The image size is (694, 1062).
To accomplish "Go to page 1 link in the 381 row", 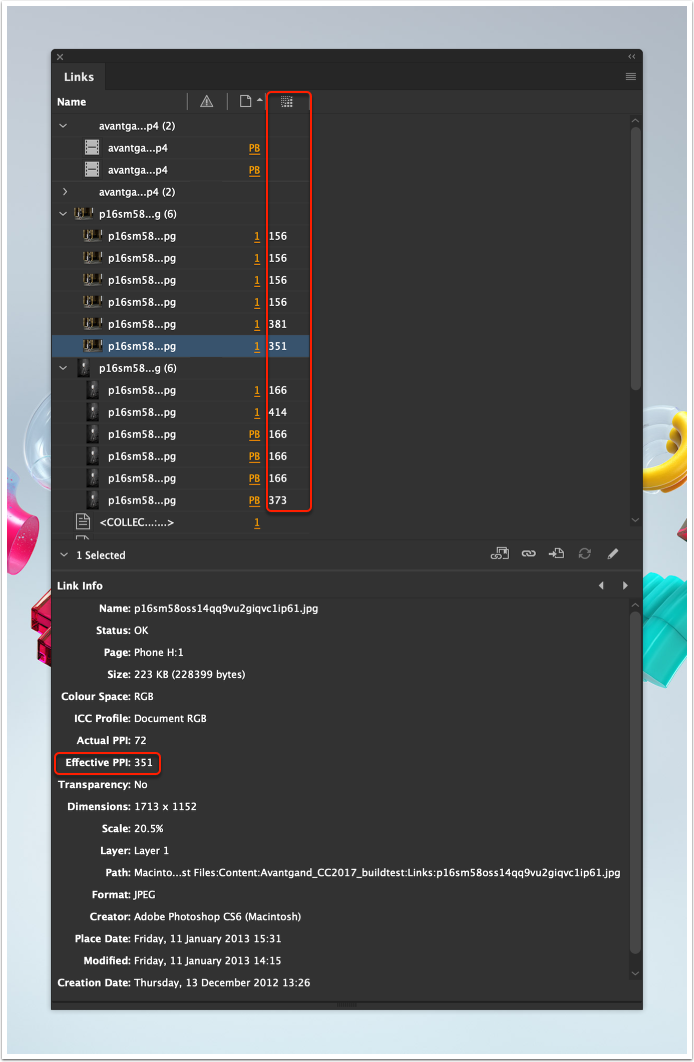I will (257, 324).
